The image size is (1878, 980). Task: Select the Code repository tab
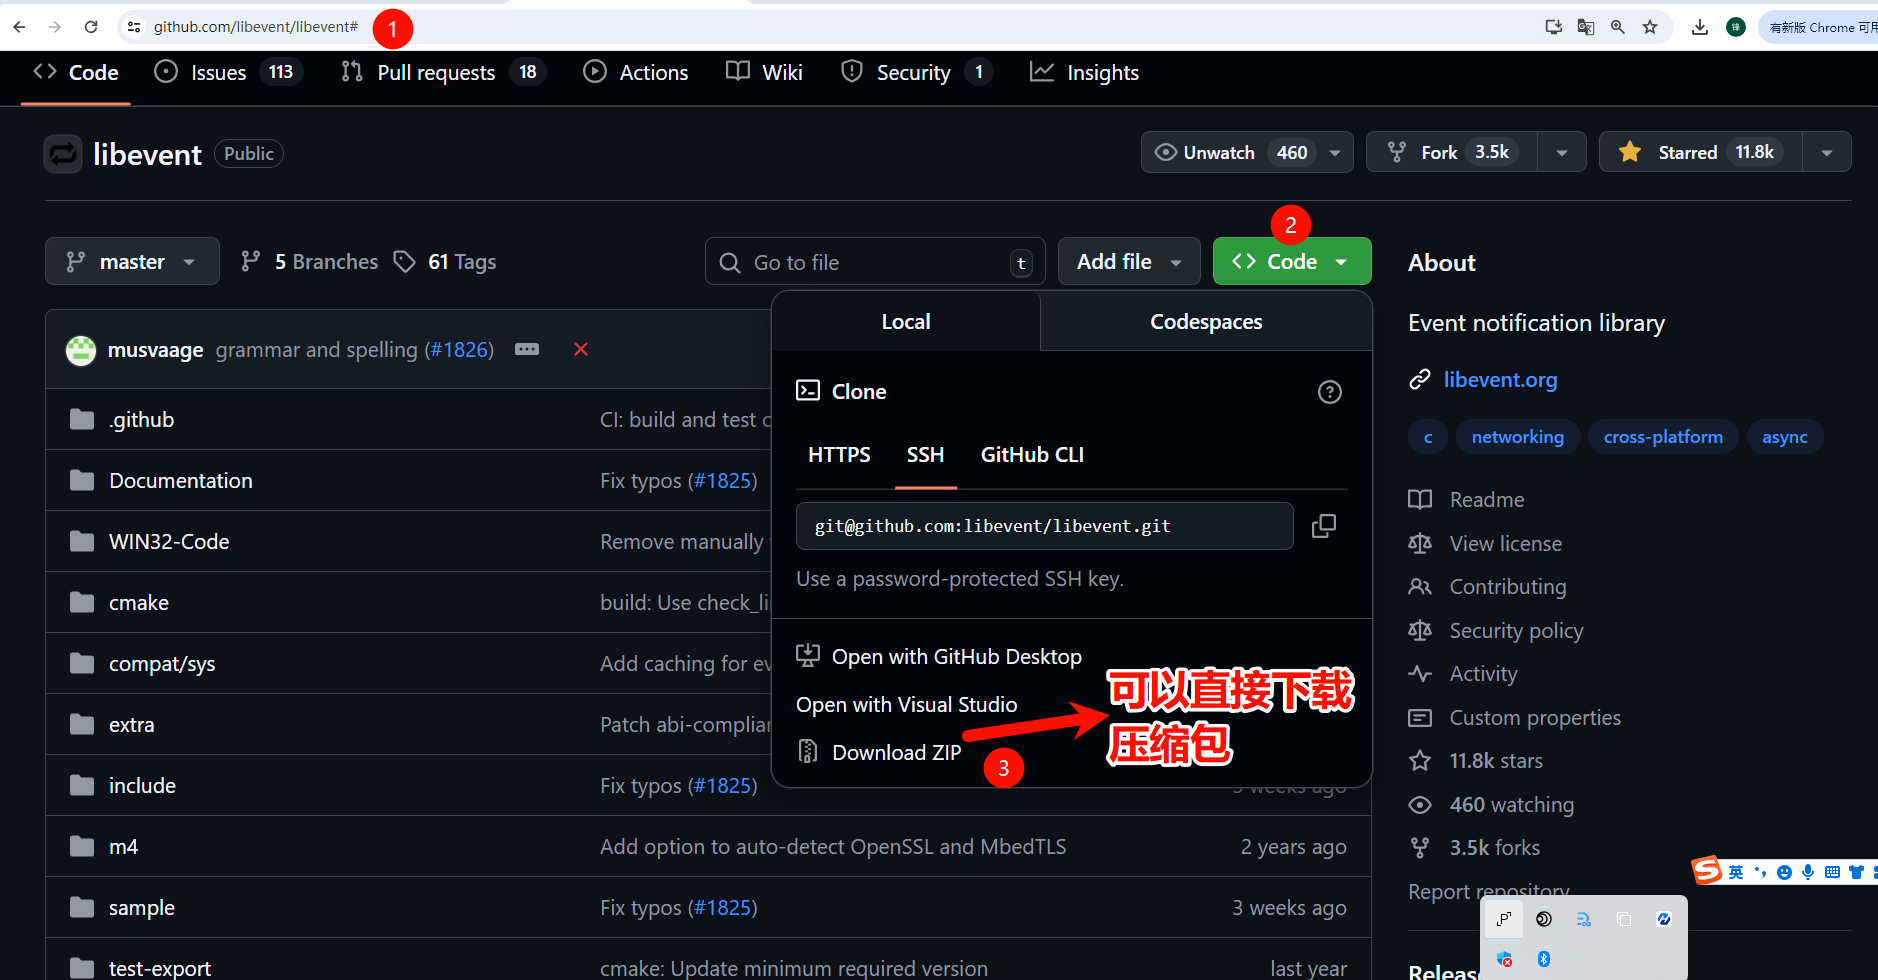click(76, 72)
